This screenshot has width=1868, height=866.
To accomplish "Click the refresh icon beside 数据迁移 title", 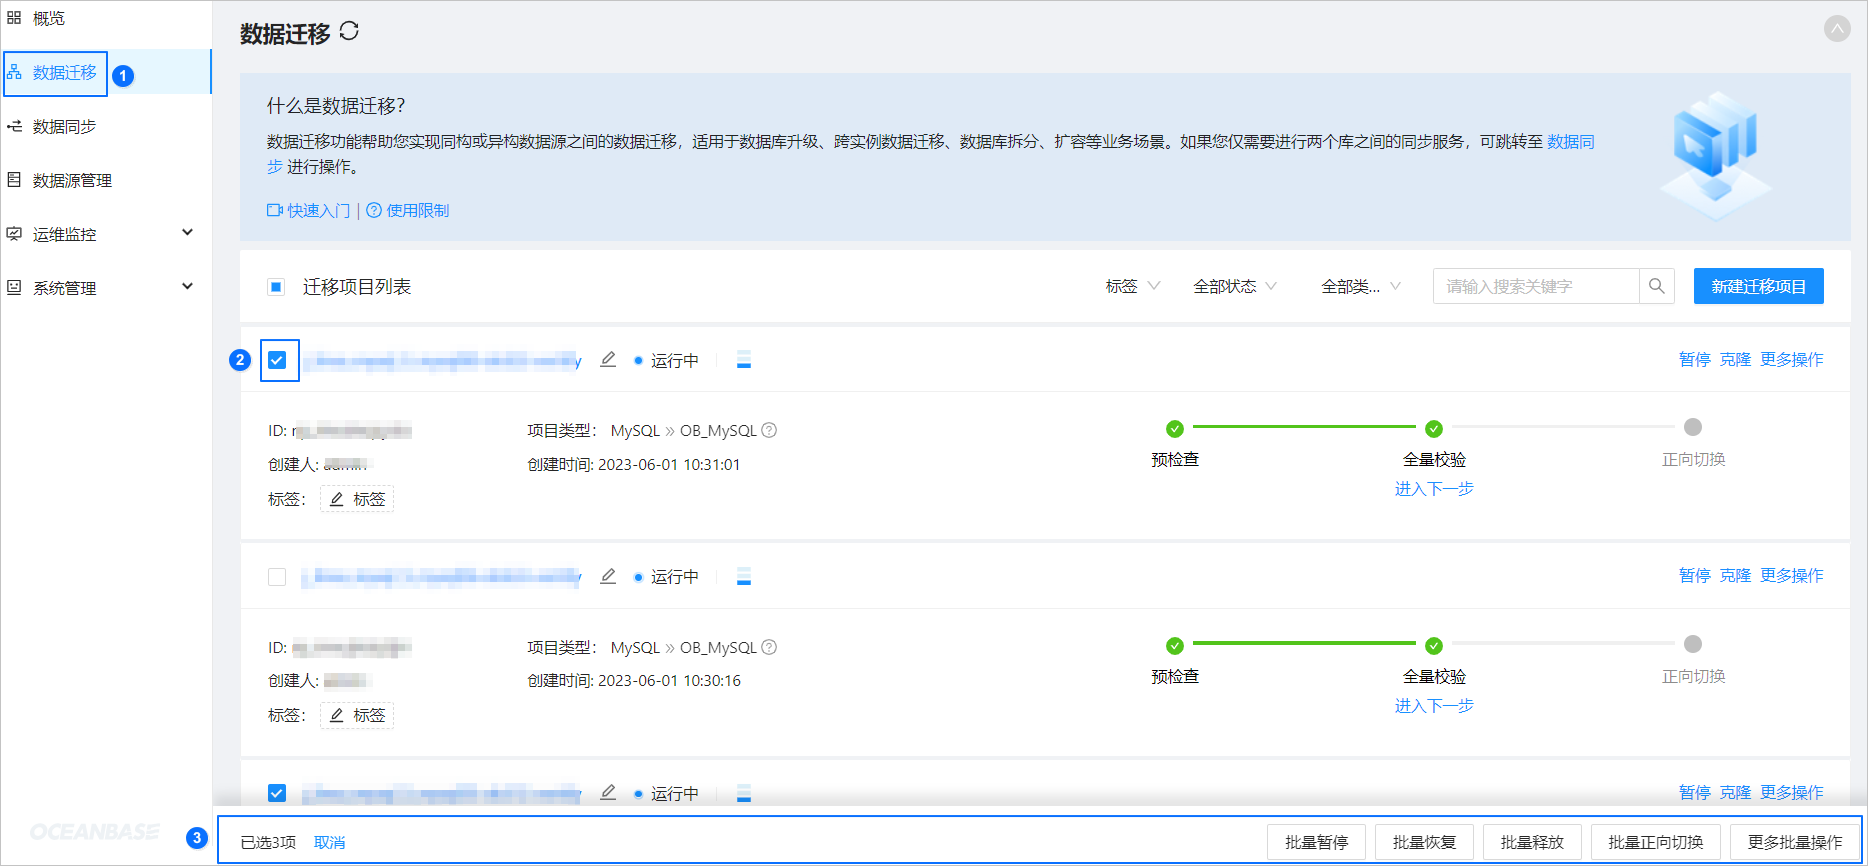I will pos(349,31).
